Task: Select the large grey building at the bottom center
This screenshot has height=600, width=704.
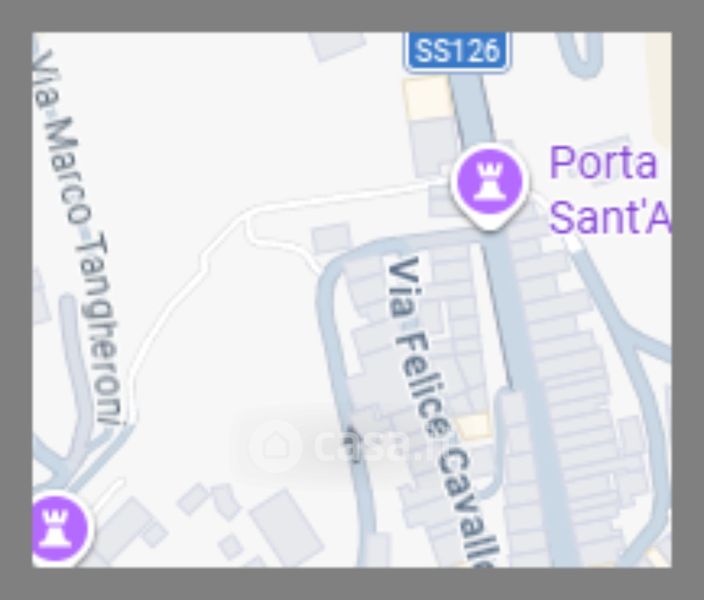Action: (x=286, y=526)
